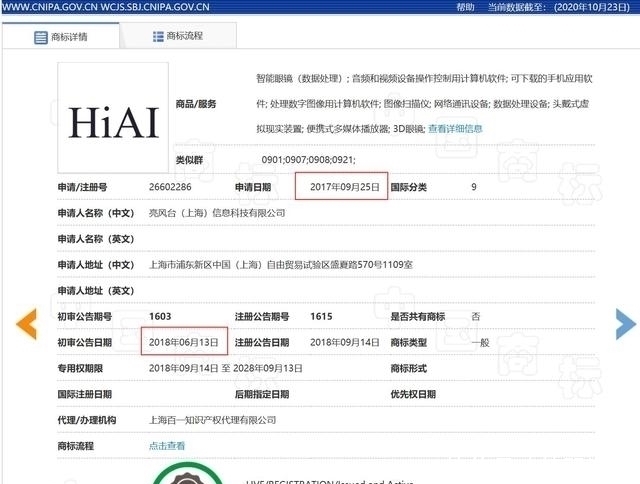Image resolution: width=640 pixels, height=484 pixels.
Task: Select registration announcement issue number 1615
Action: (x=321, y=316)
